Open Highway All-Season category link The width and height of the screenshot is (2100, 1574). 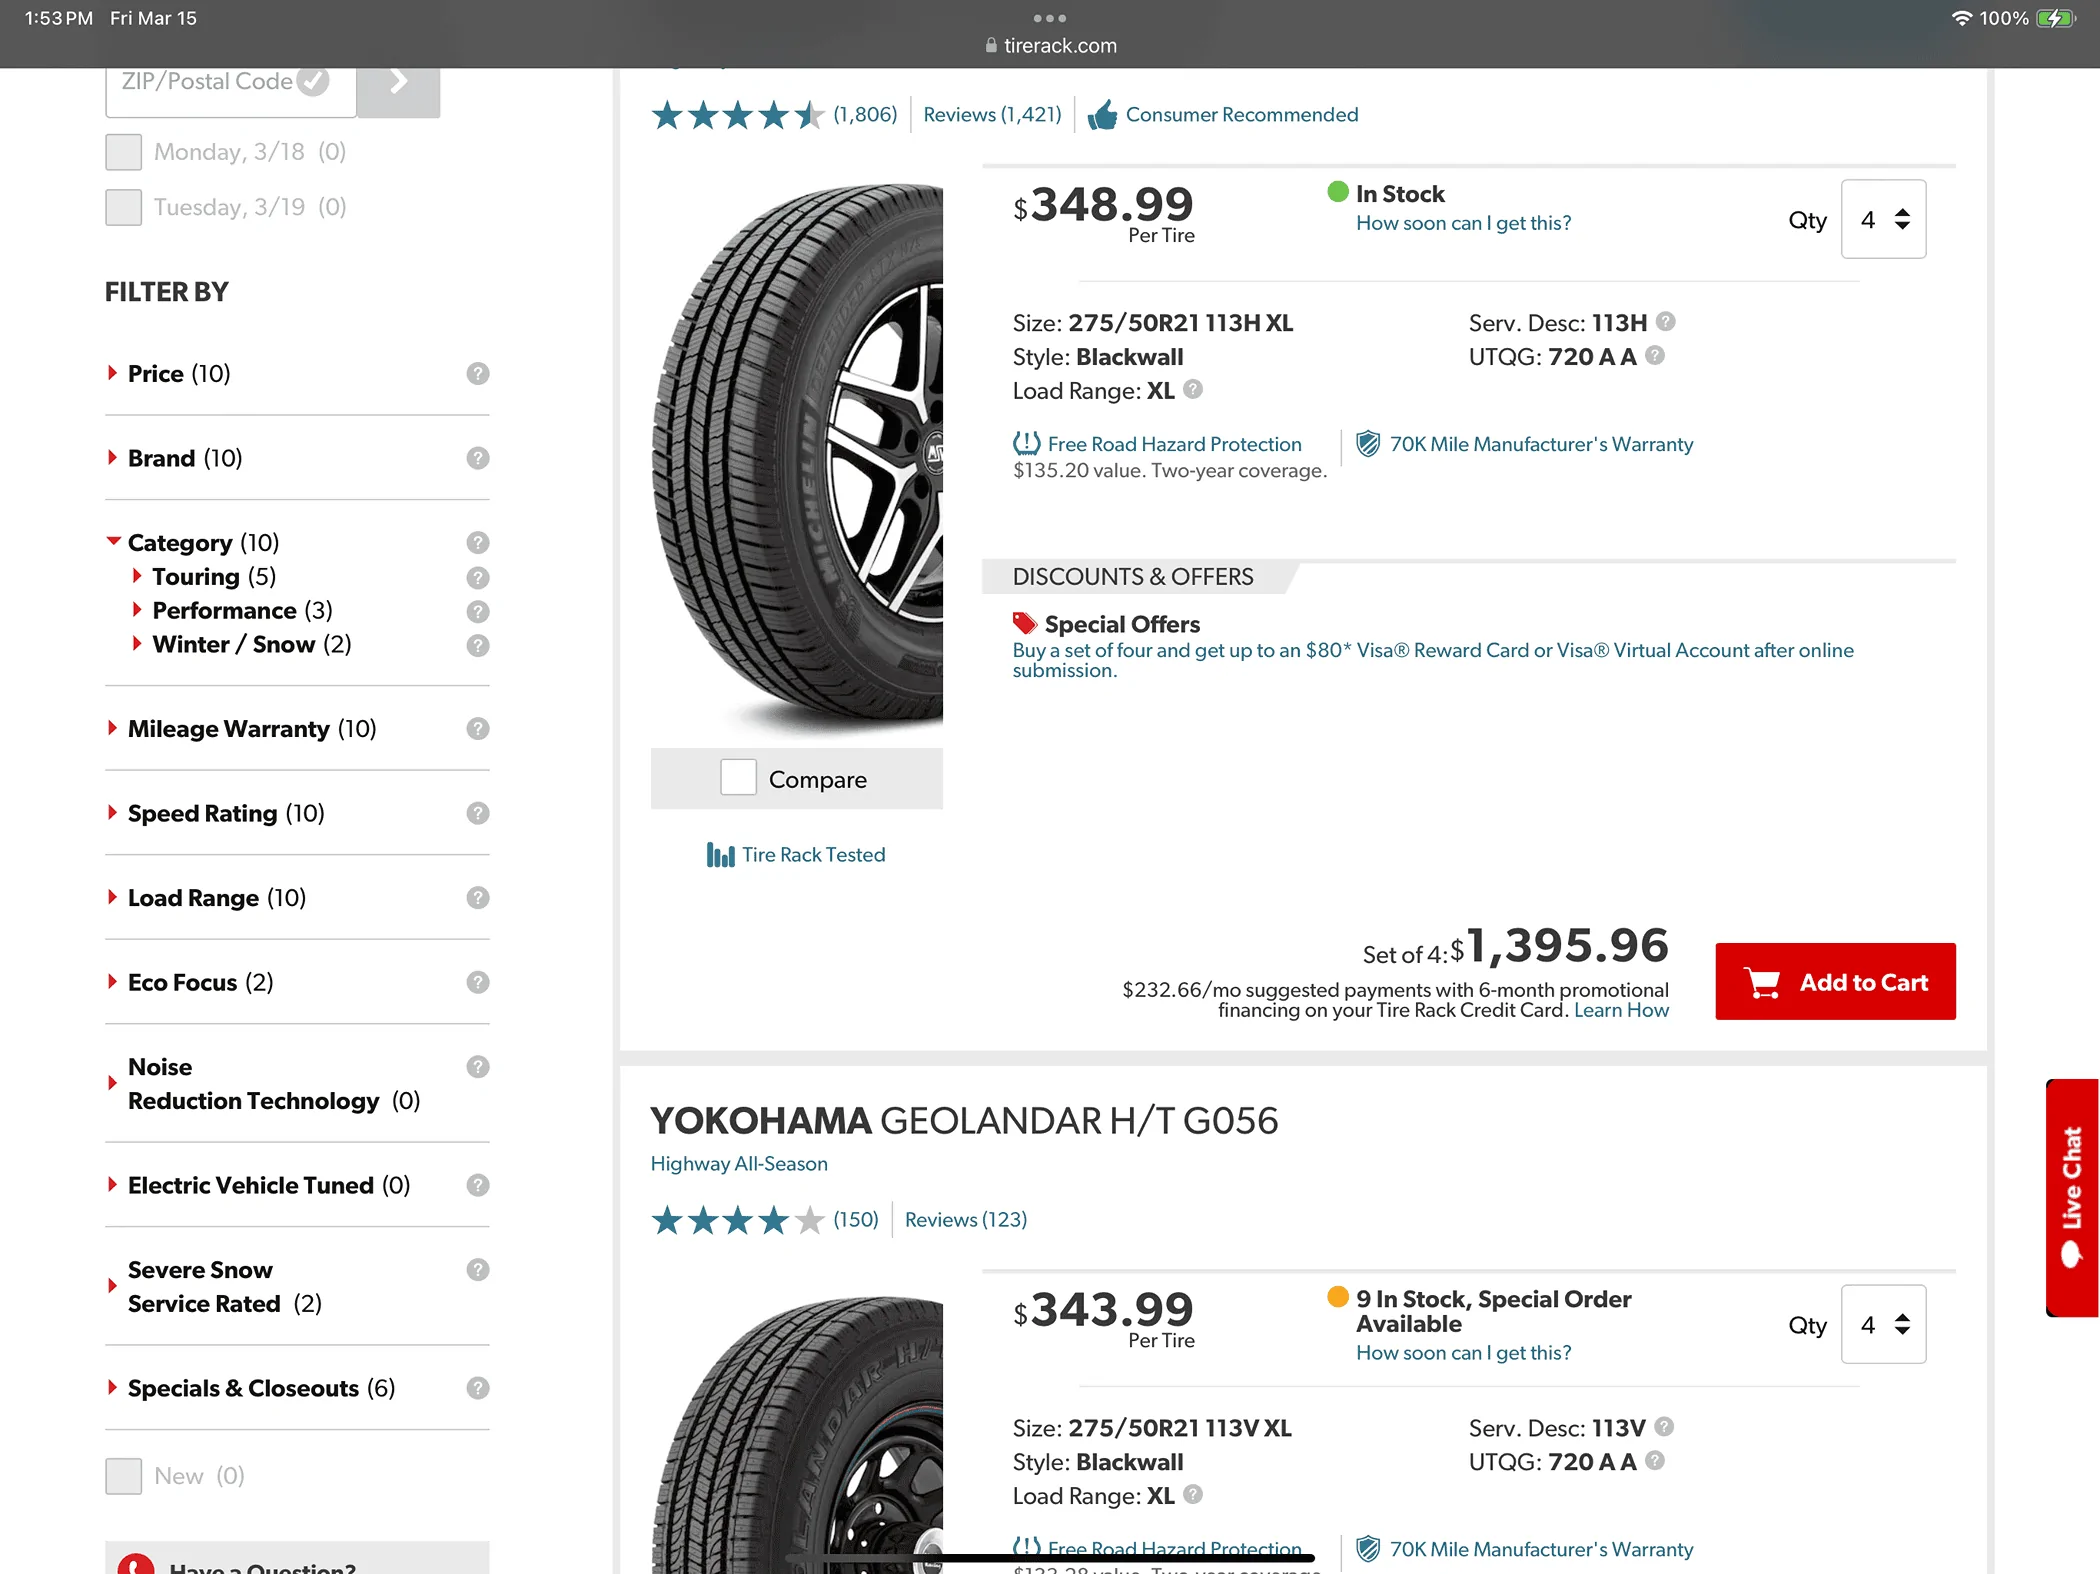click(x=739, y=1163)
